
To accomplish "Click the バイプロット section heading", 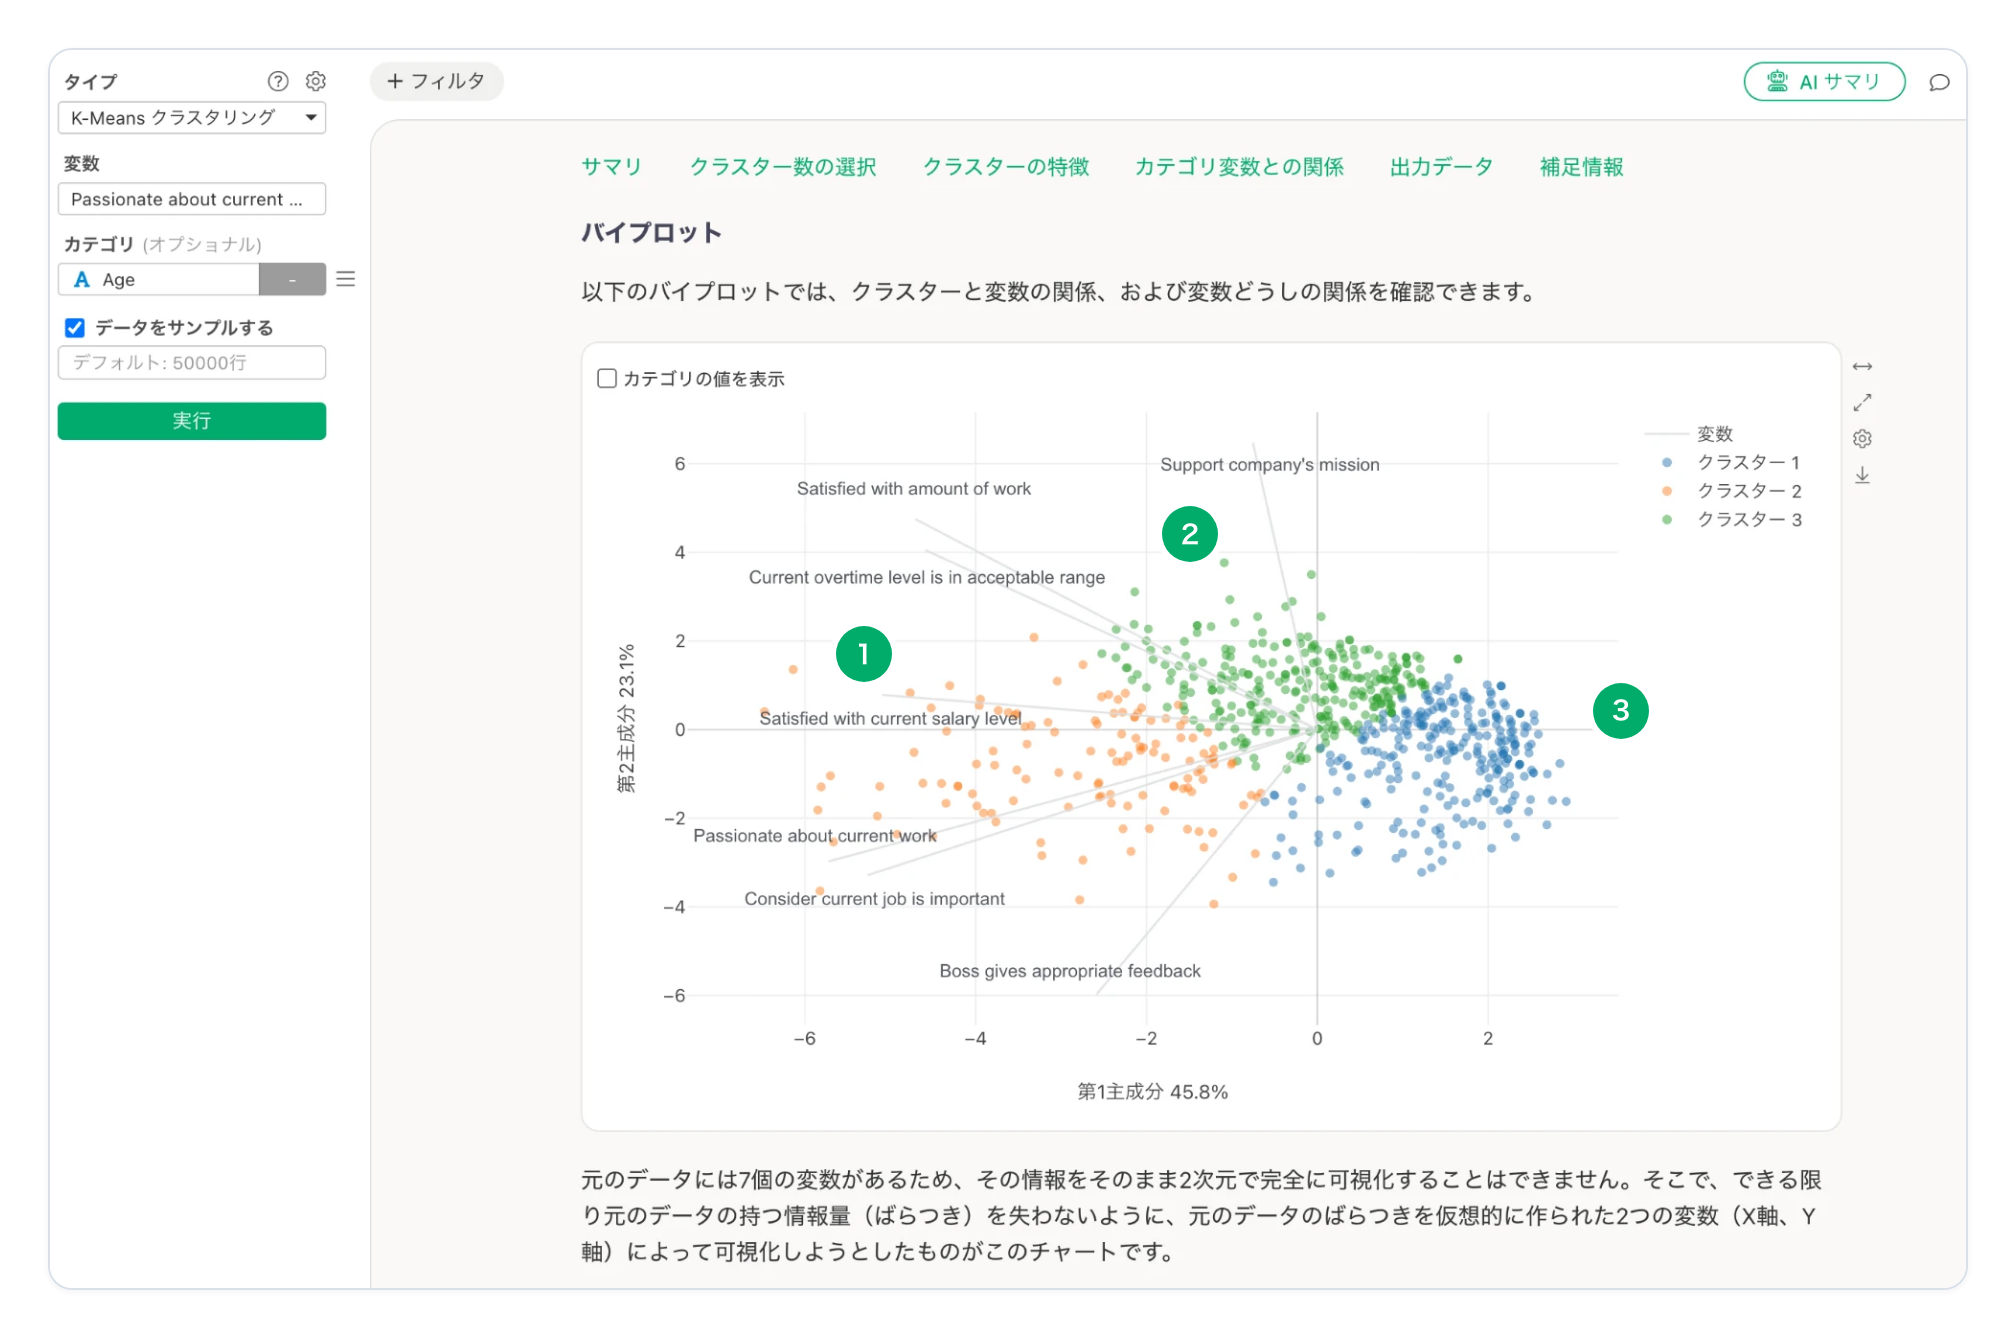I will [x=652, y=233].
